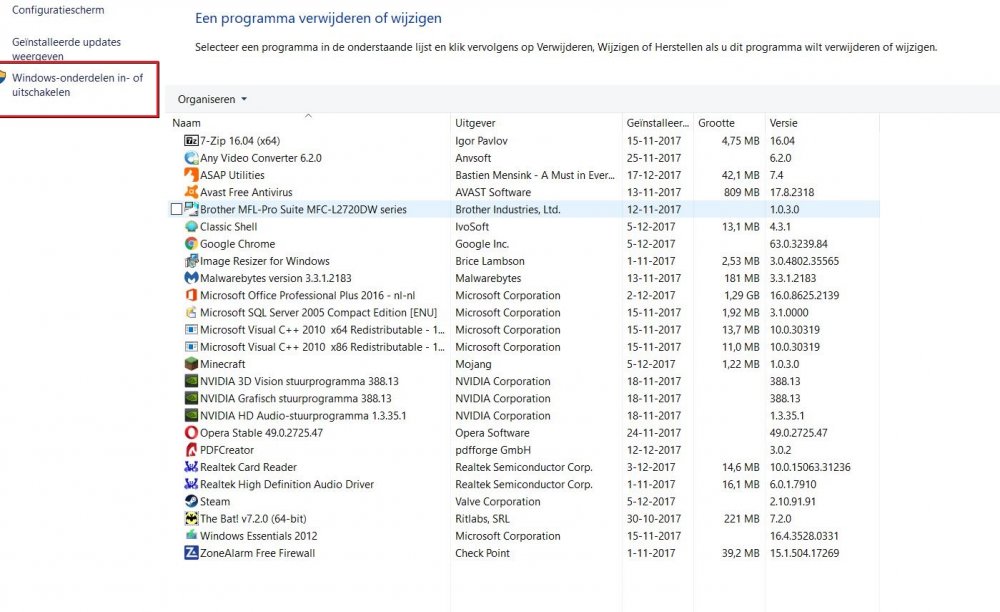
Task: Click publisher Ritlabs, SRL cell
Action: pyautogui.click(x=482, y=519)
